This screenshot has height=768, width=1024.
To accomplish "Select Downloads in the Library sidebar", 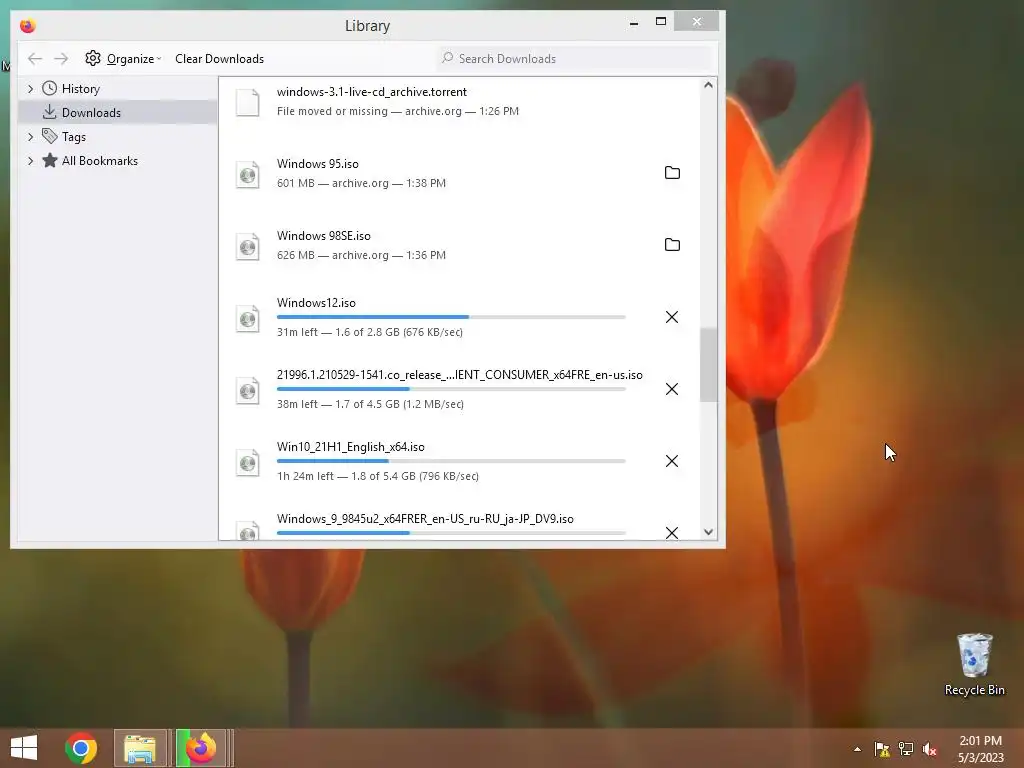I will click(118, 112).
